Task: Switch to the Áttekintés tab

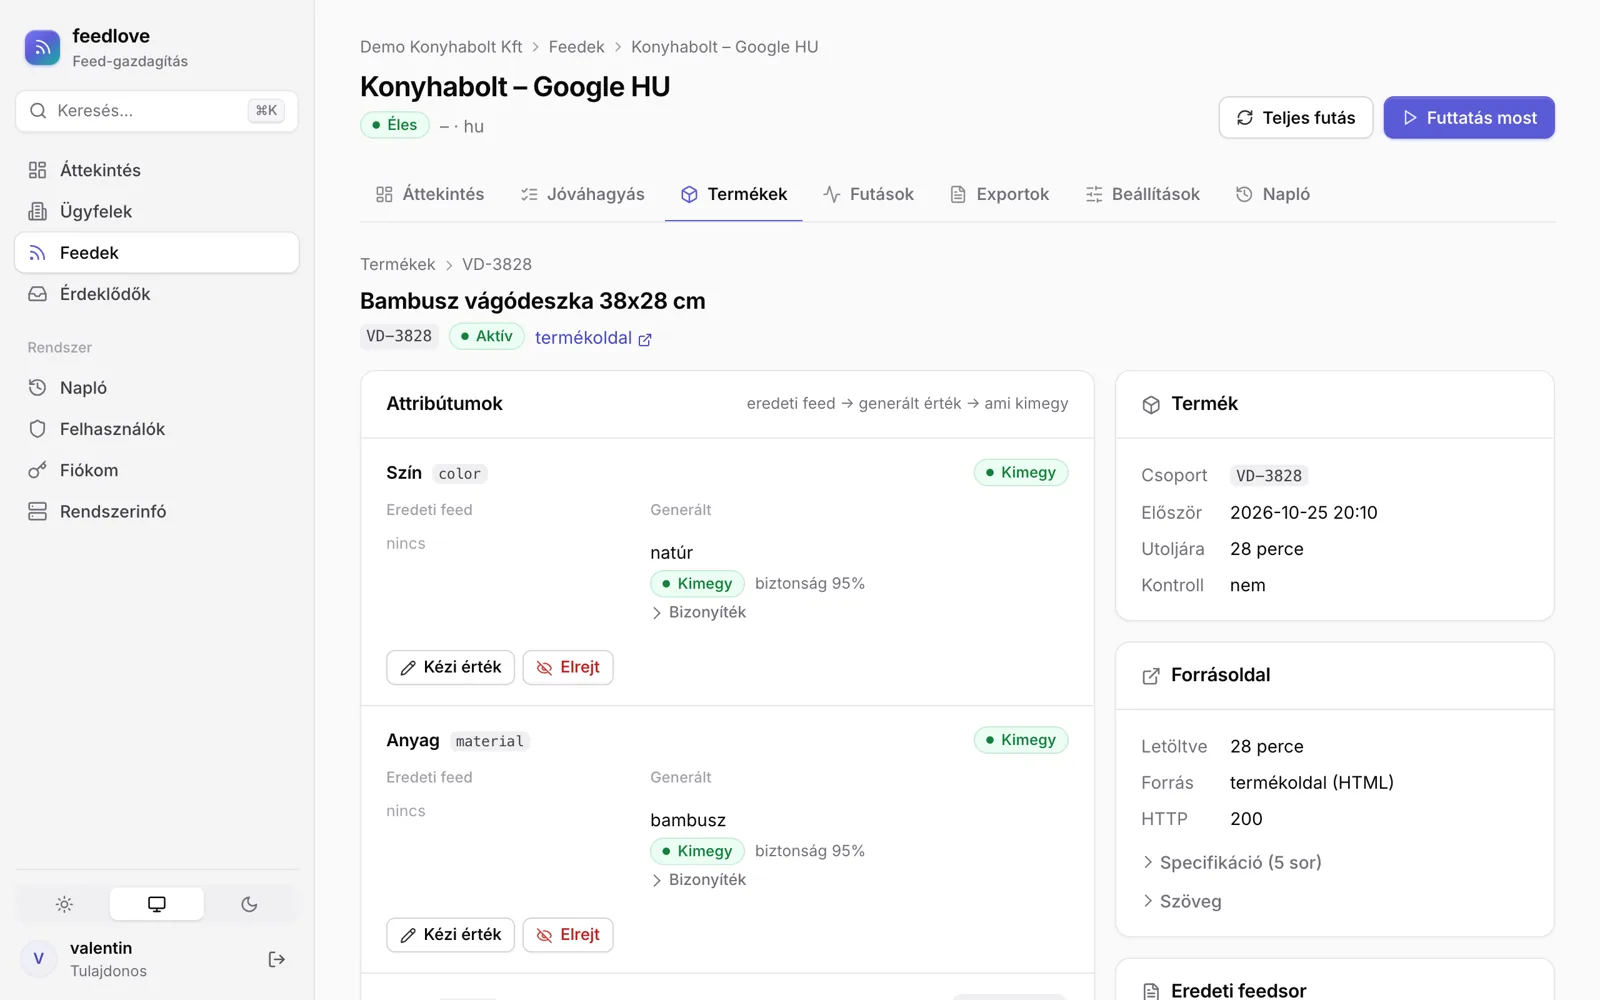Action: pos(430,194)
